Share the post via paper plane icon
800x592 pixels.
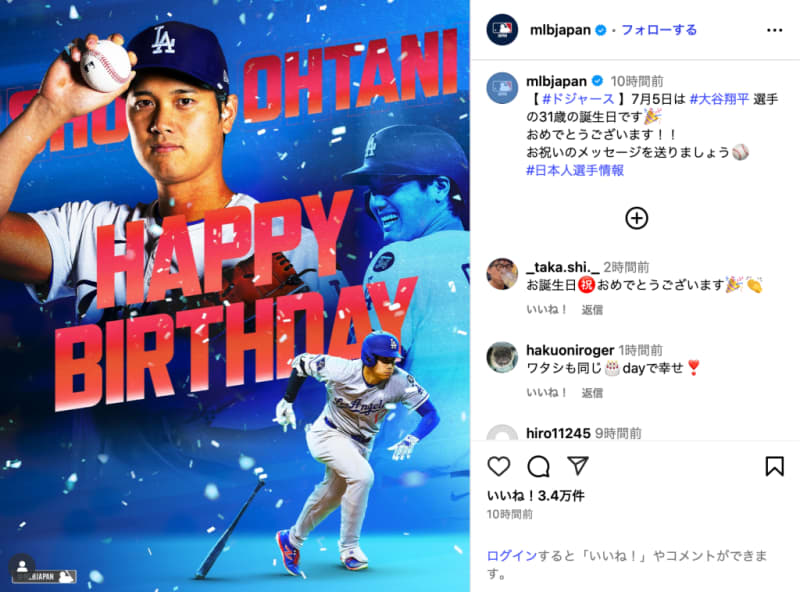(x=578, y=465)
